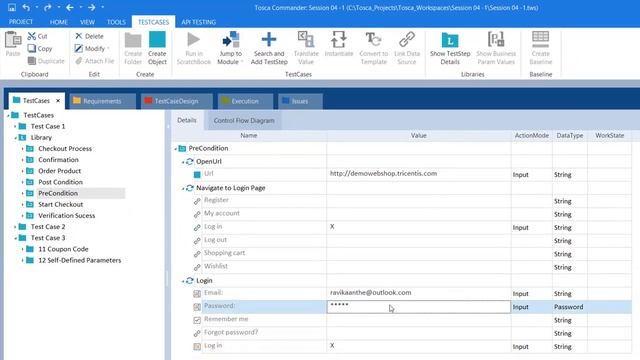Click the Modify pencil icon
Screen dimensions: 640x360
click(79, 48)
